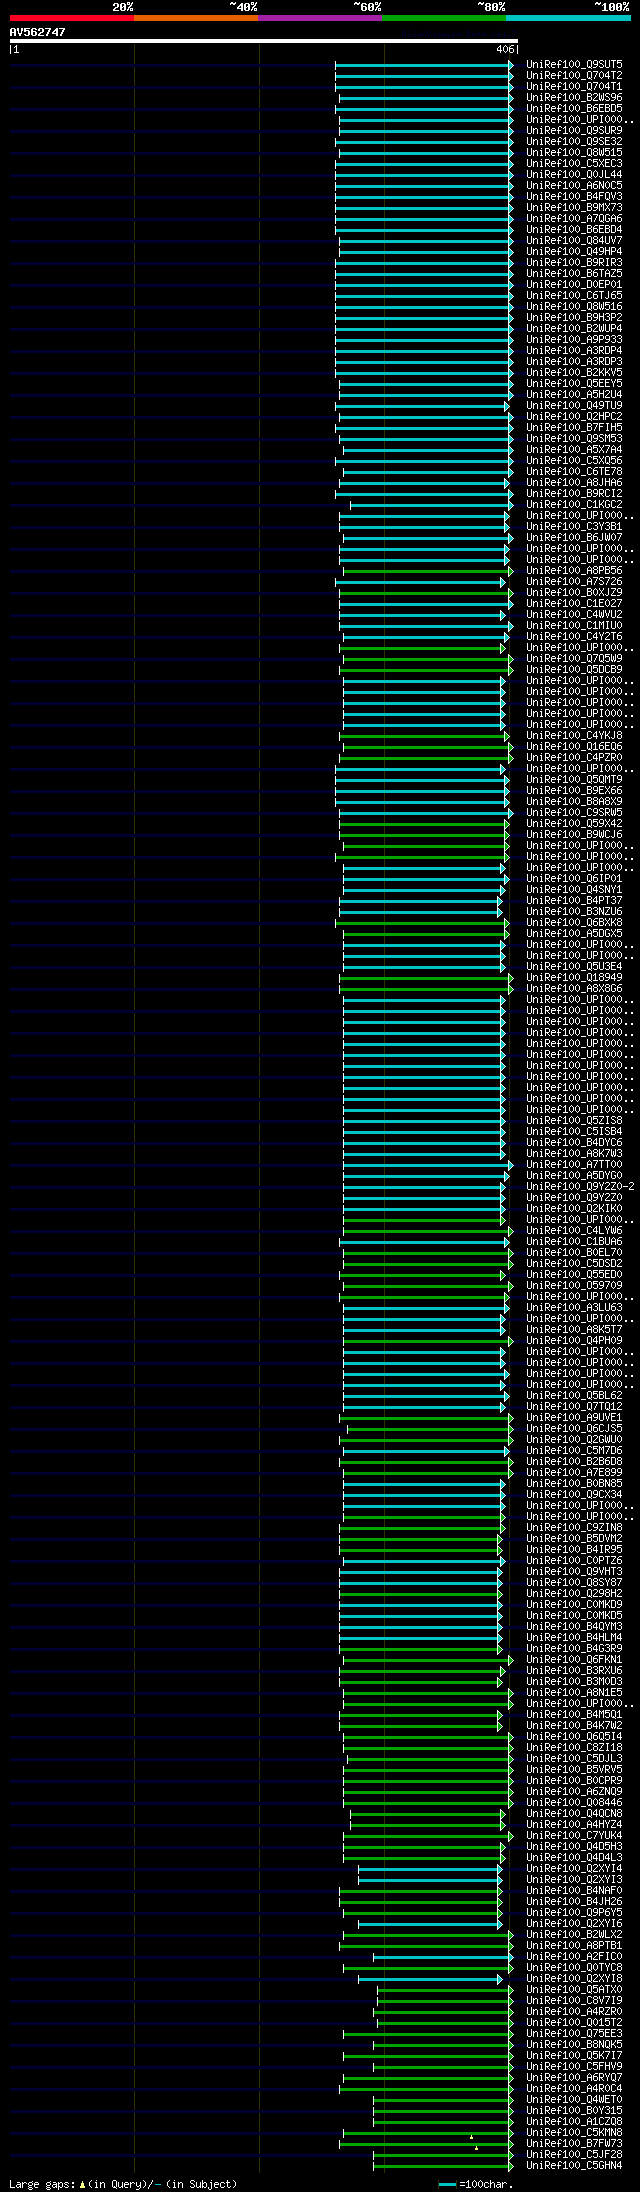640x2192 pixels.
Task: Click the orange ~40% legend segment
Action: [195, 18]
